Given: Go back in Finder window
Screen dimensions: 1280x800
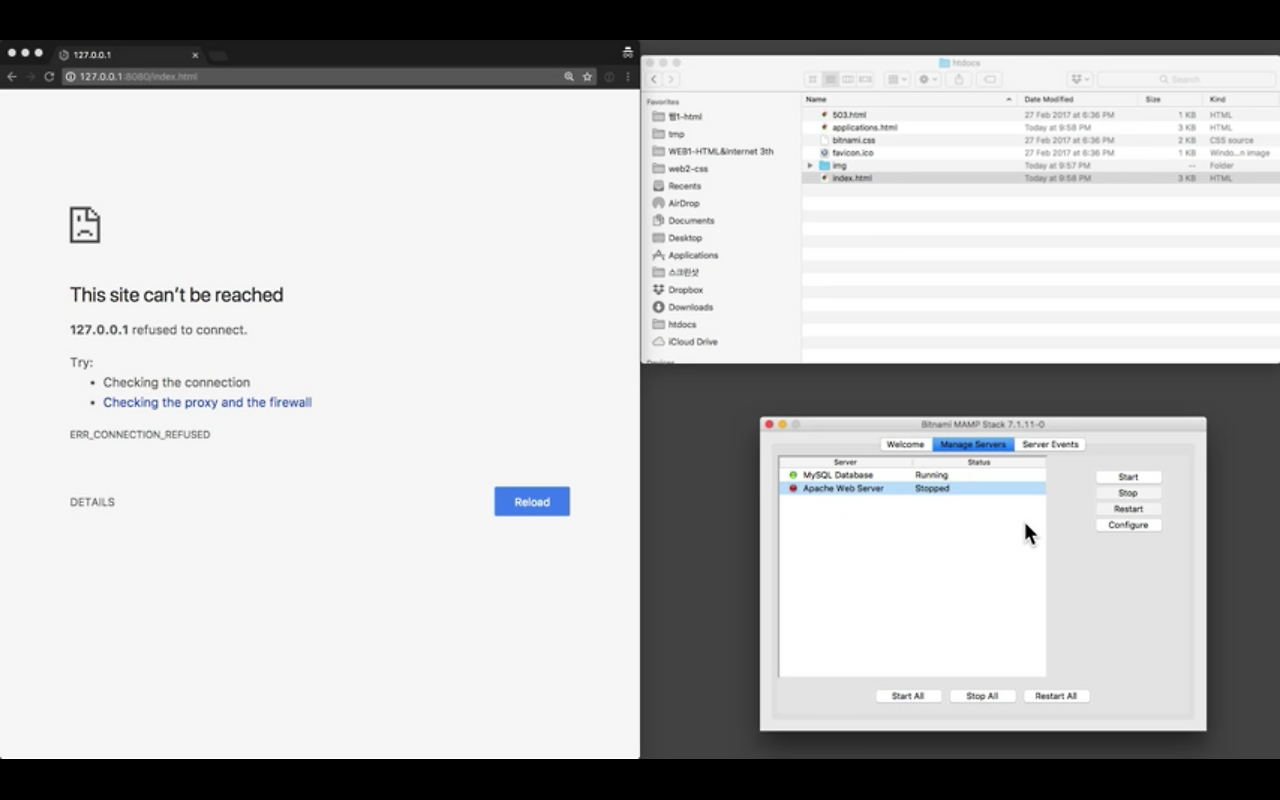Looking at the screenshot, I should (x=654, y=79).
